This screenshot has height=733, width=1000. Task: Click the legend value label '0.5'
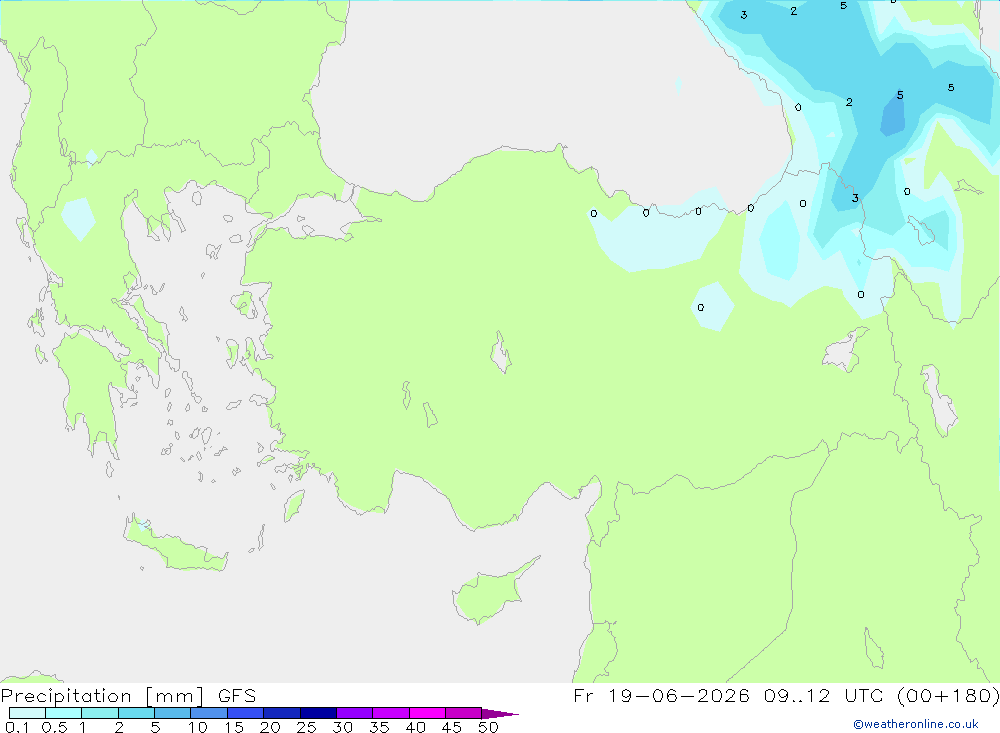(x=54, y=727)
